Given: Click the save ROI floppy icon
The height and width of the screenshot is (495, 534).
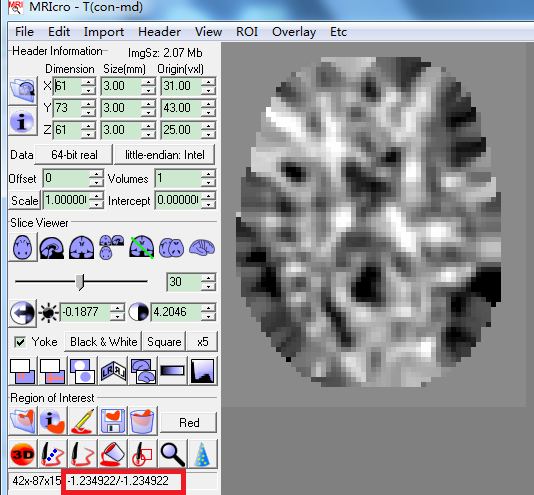Looking at the screenshot, I should [x=113, y=421].
